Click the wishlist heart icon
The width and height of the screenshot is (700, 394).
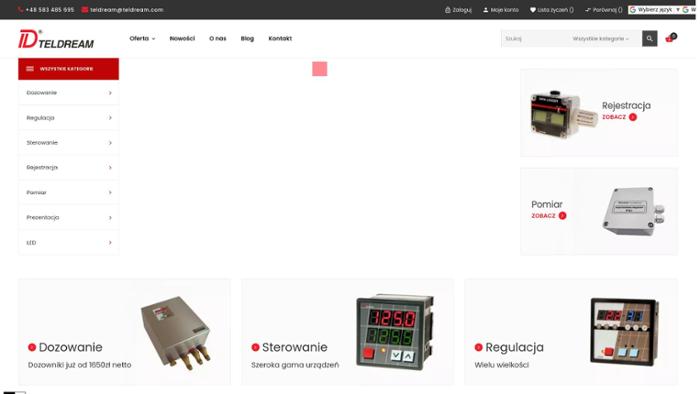pyautogui.click(x=533, y=9)
